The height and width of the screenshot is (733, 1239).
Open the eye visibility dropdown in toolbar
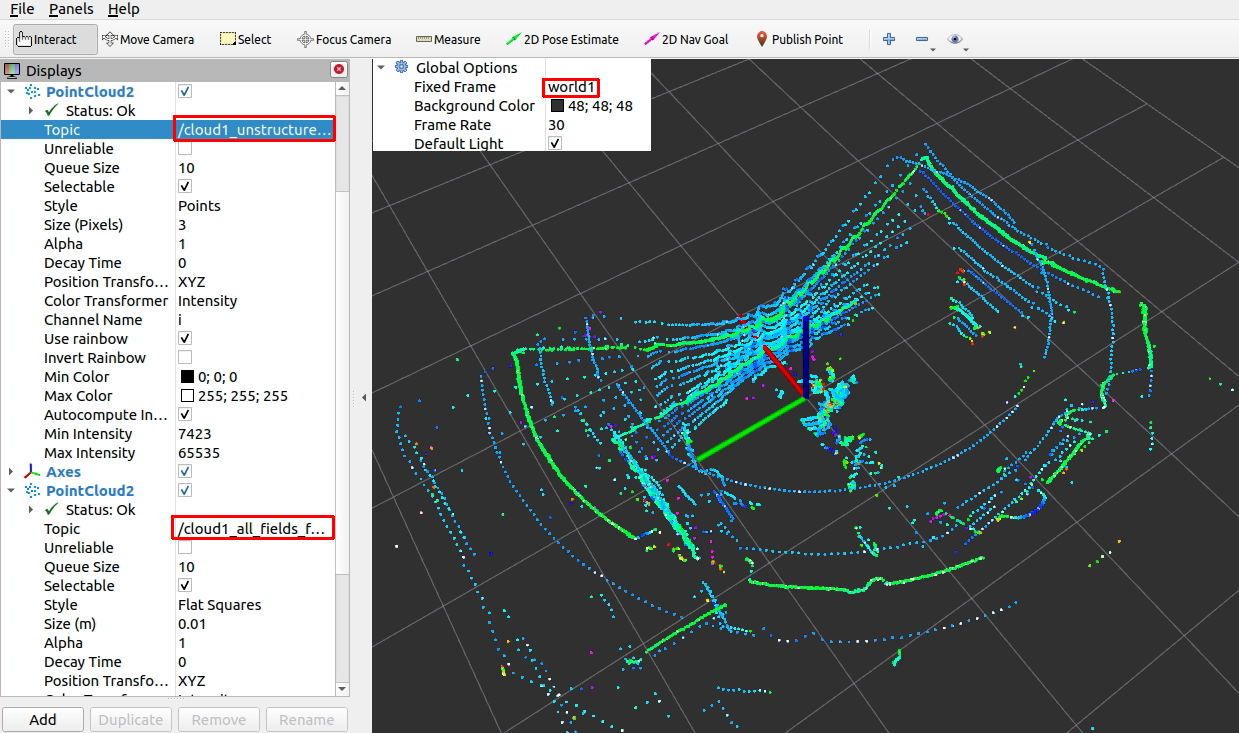(x=957, y=40)
